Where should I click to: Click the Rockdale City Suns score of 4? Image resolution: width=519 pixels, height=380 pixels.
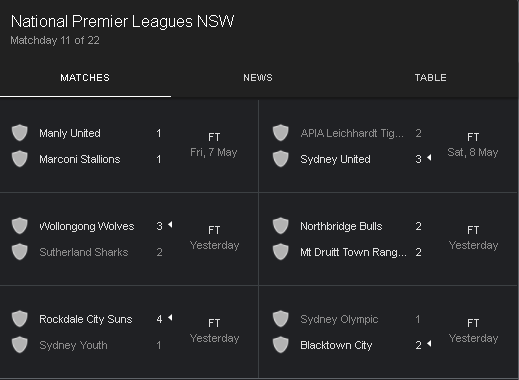(x=159, y=319)
